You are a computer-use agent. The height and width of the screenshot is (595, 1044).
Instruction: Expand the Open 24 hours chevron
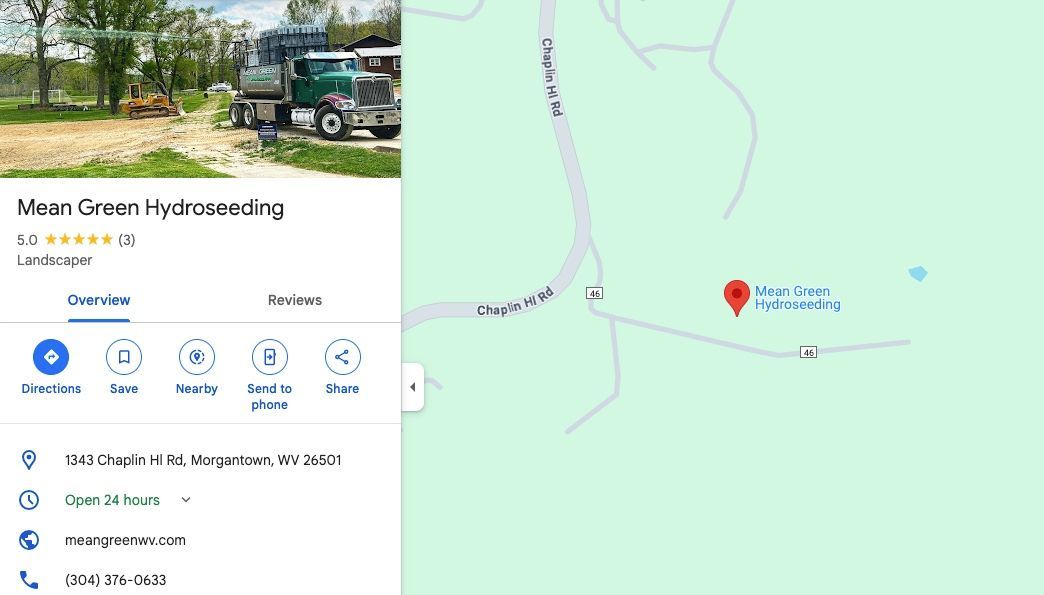coord(186,500)
